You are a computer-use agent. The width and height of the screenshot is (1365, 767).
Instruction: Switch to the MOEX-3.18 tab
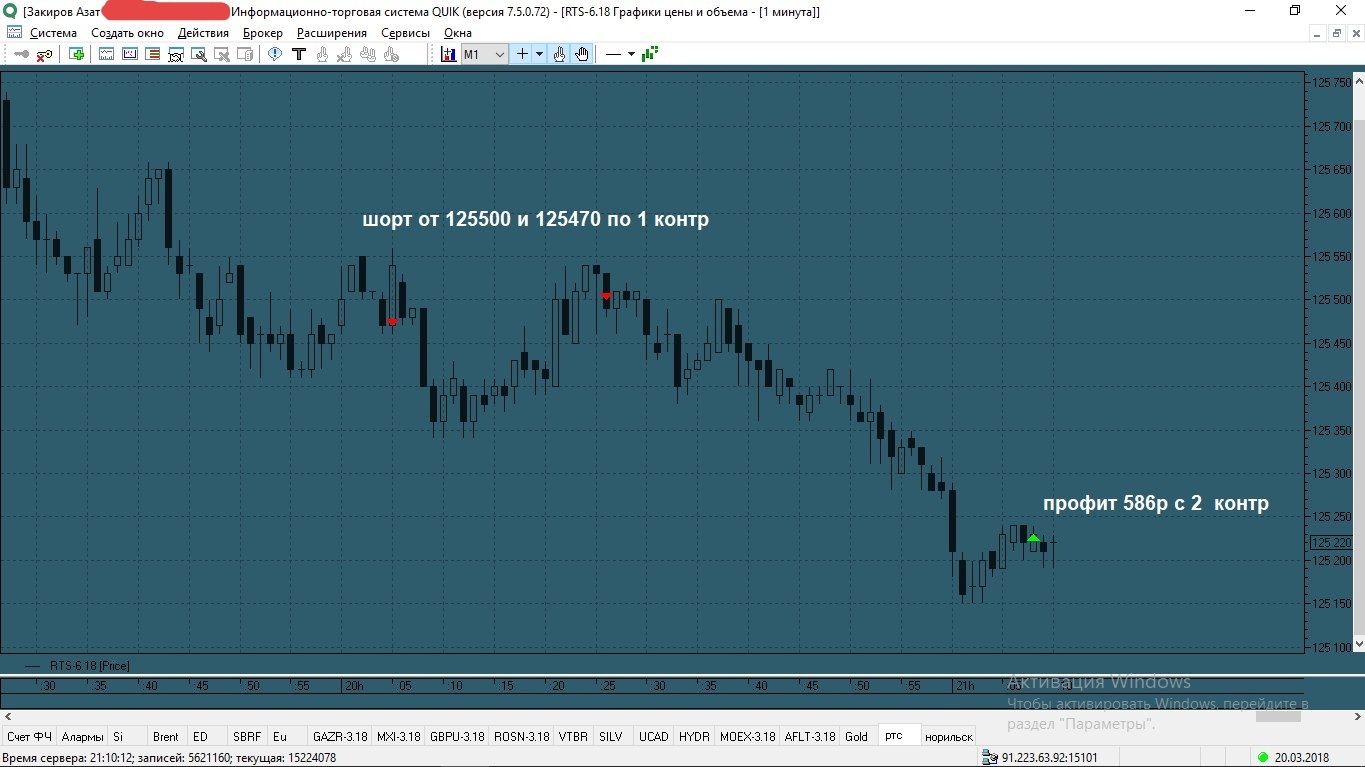coord(747,736)
